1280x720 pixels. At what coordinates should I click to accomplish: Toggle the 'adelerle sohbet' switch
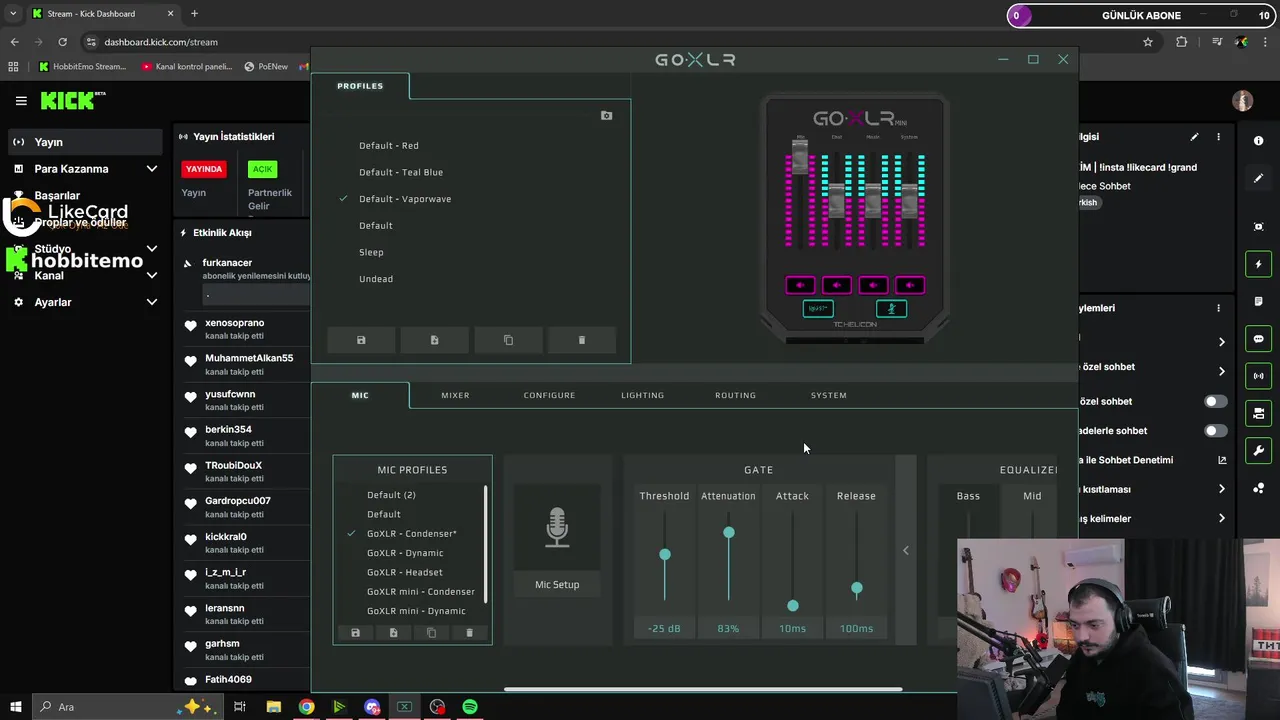click(x=1215, y=431)
